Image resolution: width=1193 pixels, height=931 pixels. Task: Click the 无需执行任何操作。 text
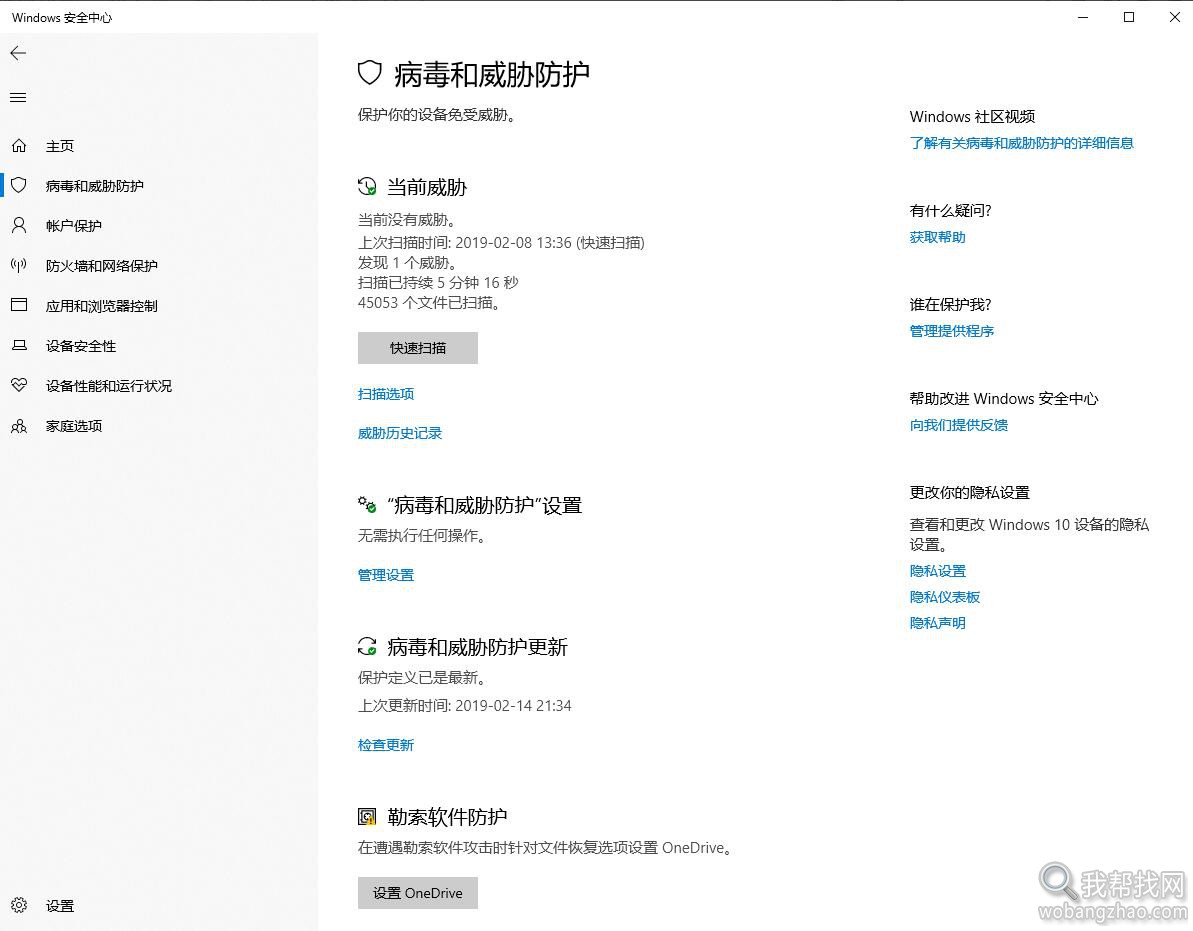tap(422, 535)
